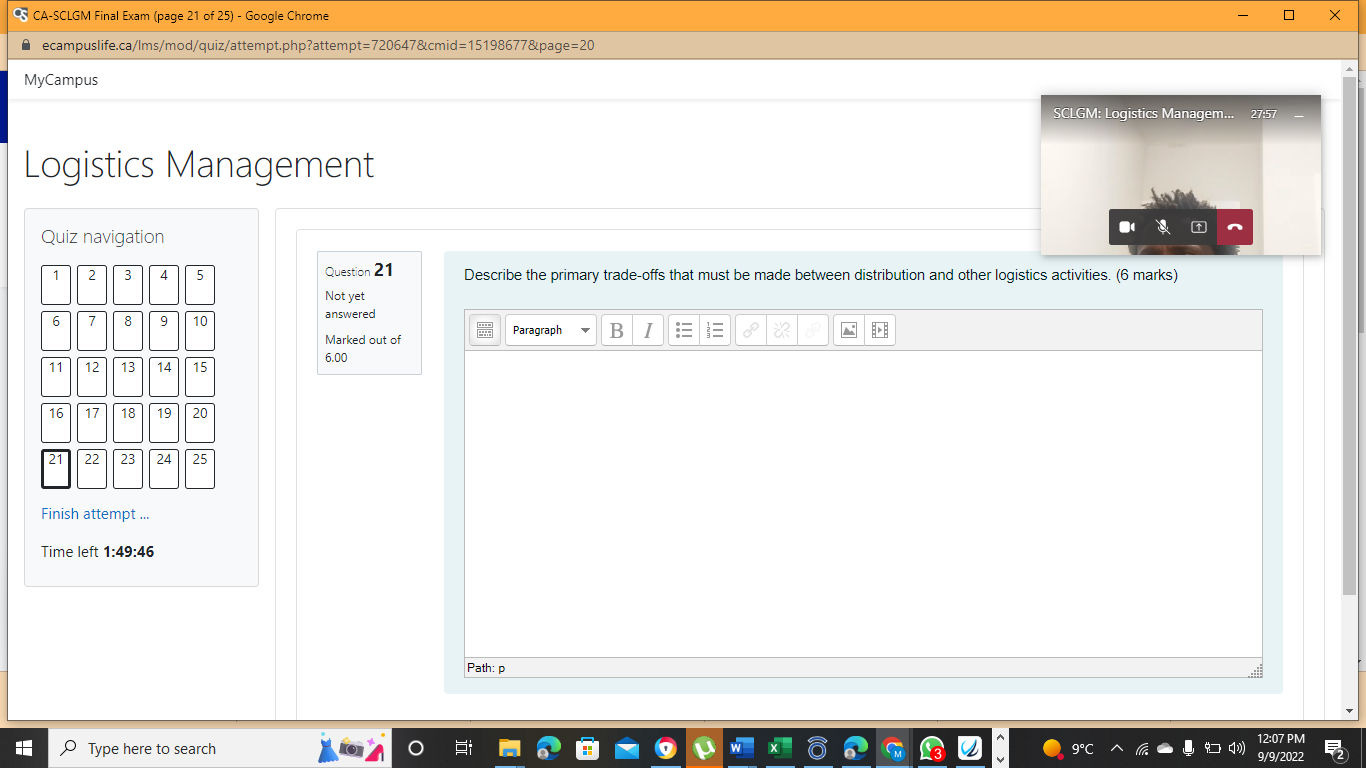Open WhatsApp from the taskbar
This screenshot has height=768, width=1366.
click(932, 748)
